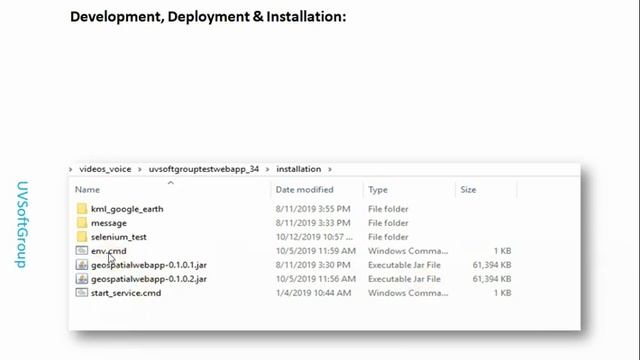Open the chevron after installation breadcrumb

[x=330, y=169]
